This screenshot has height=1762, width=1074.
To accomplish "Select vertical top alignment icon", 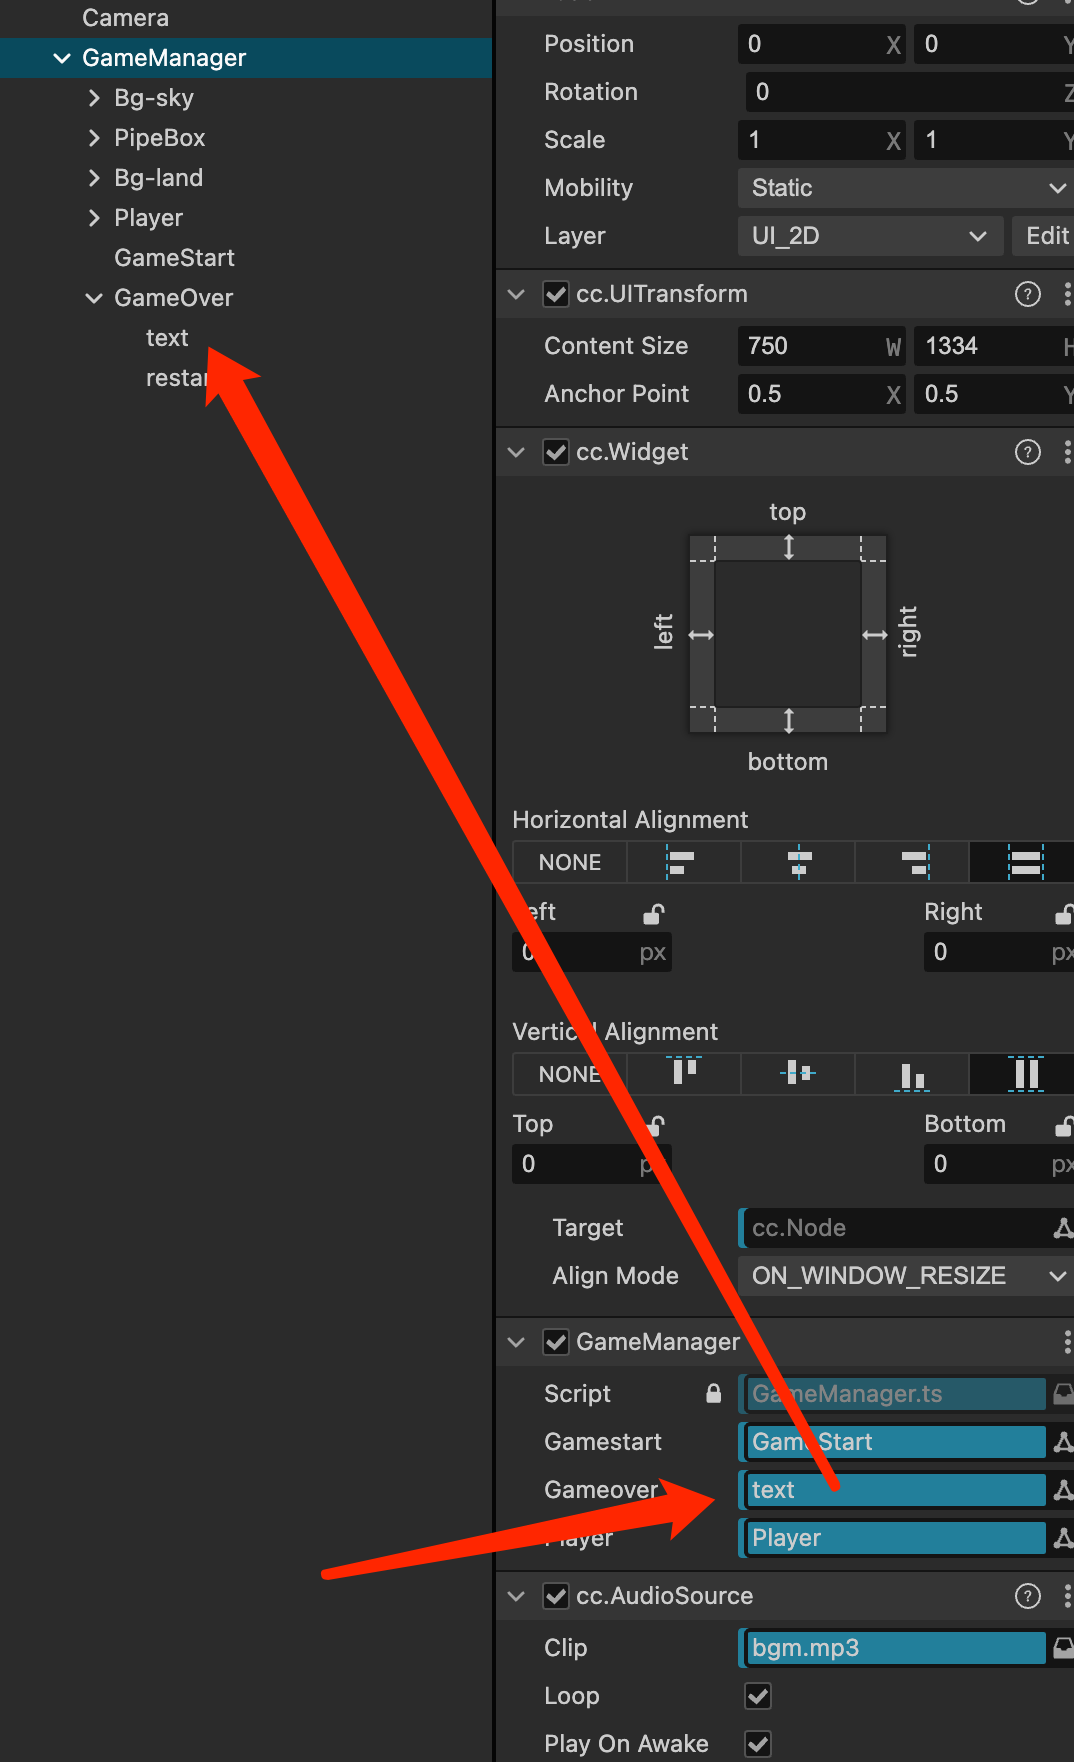I will (x=683, y=1074).
